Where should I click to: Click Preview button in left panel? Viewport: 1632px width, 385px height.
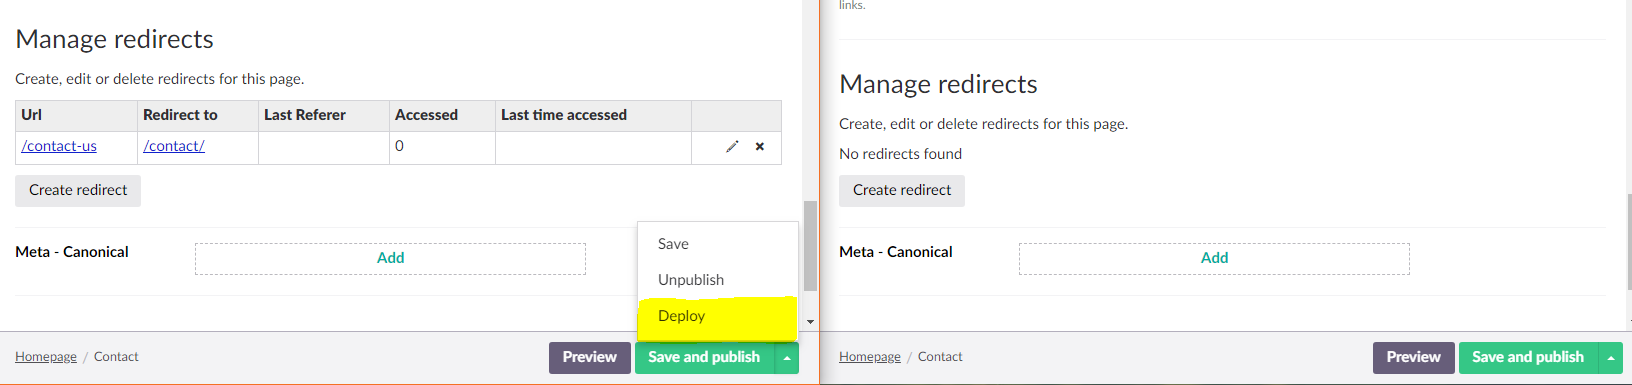point(590,357)
